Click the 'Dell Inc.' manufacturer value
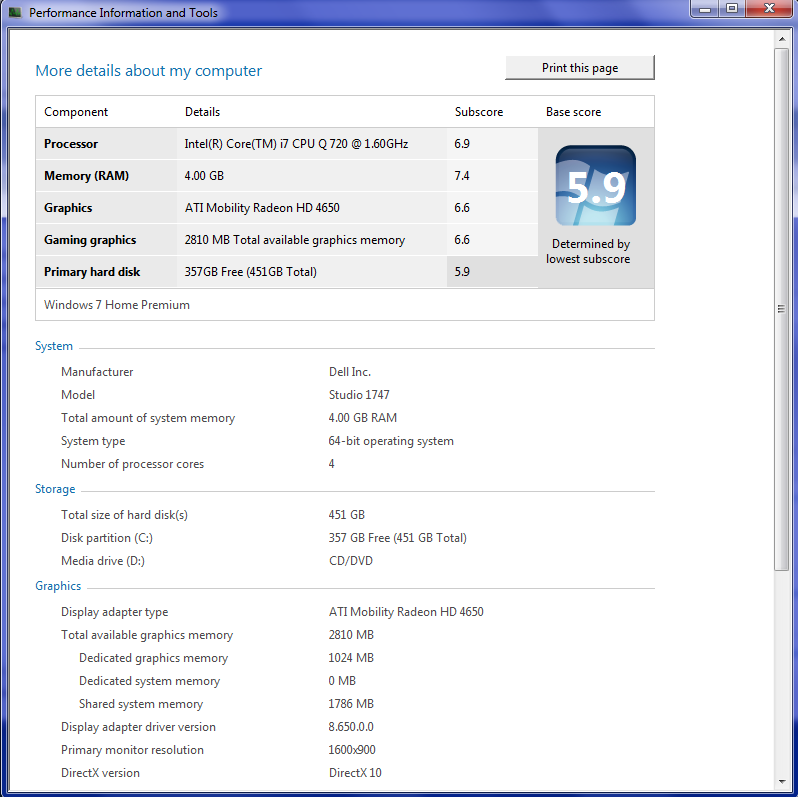This screenshot has height=797, width=798. (x=350, y=372)
